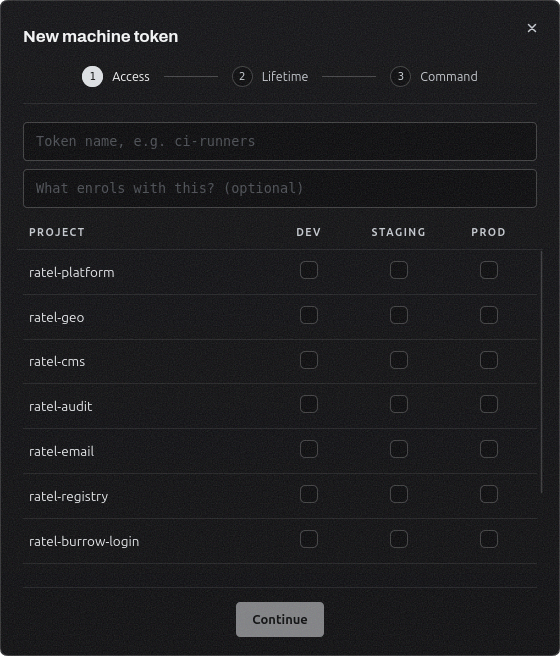Screen dimensions: 560x656
Task: Enable ratel-registry DEV checkbox
Action: click(309, 494)
